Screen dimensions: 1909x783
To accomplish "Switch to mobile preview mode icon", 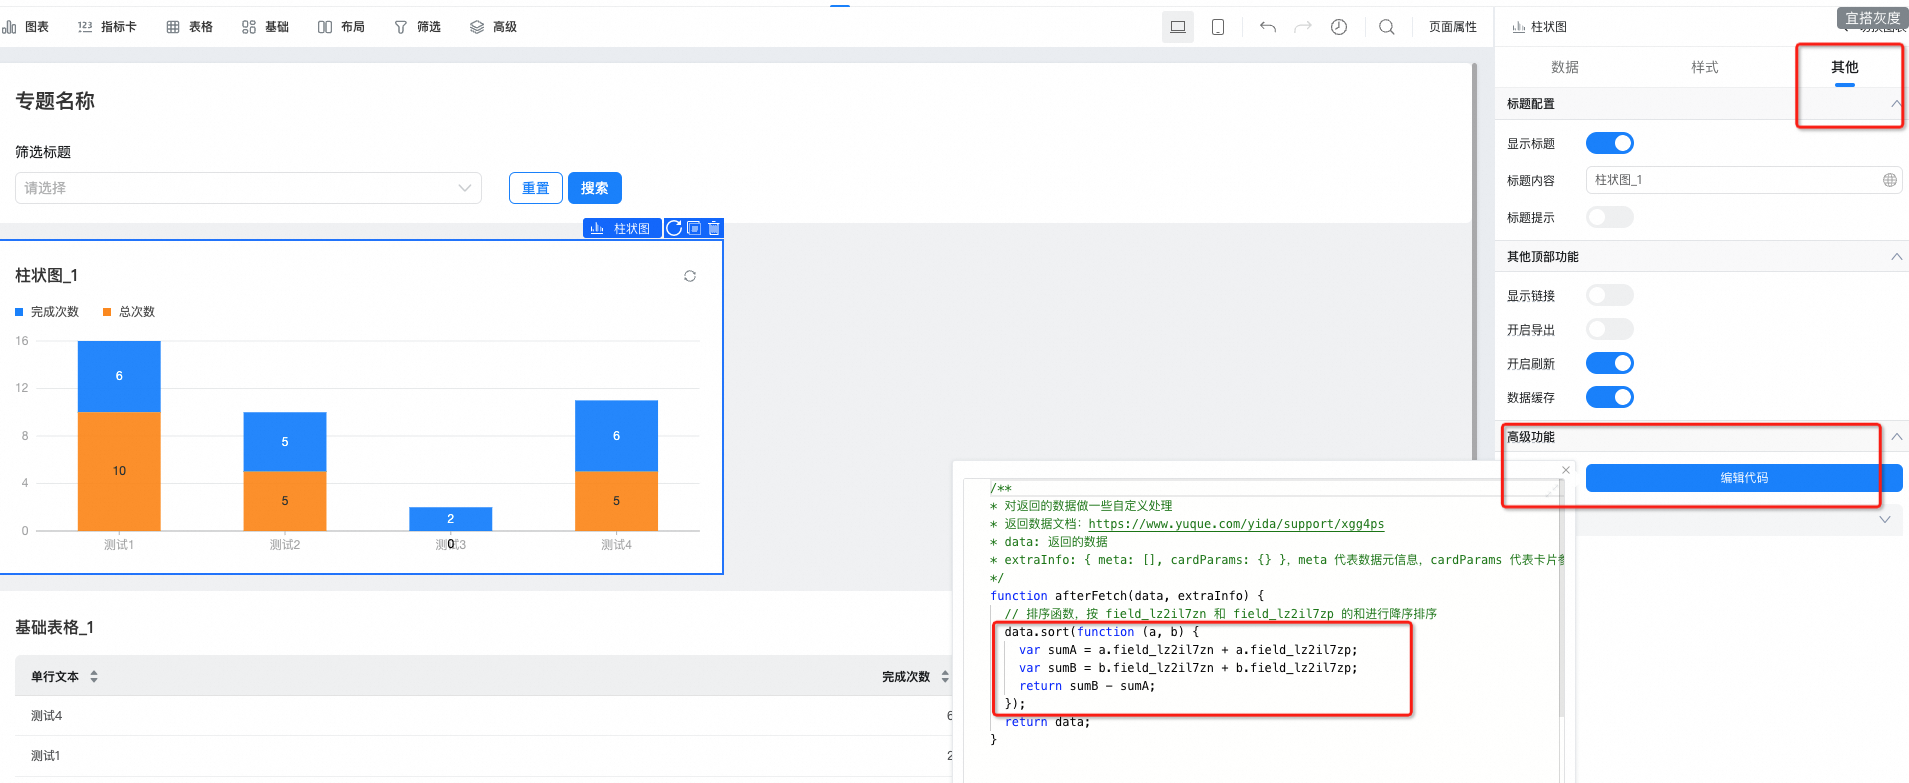I will point(1218,27).
